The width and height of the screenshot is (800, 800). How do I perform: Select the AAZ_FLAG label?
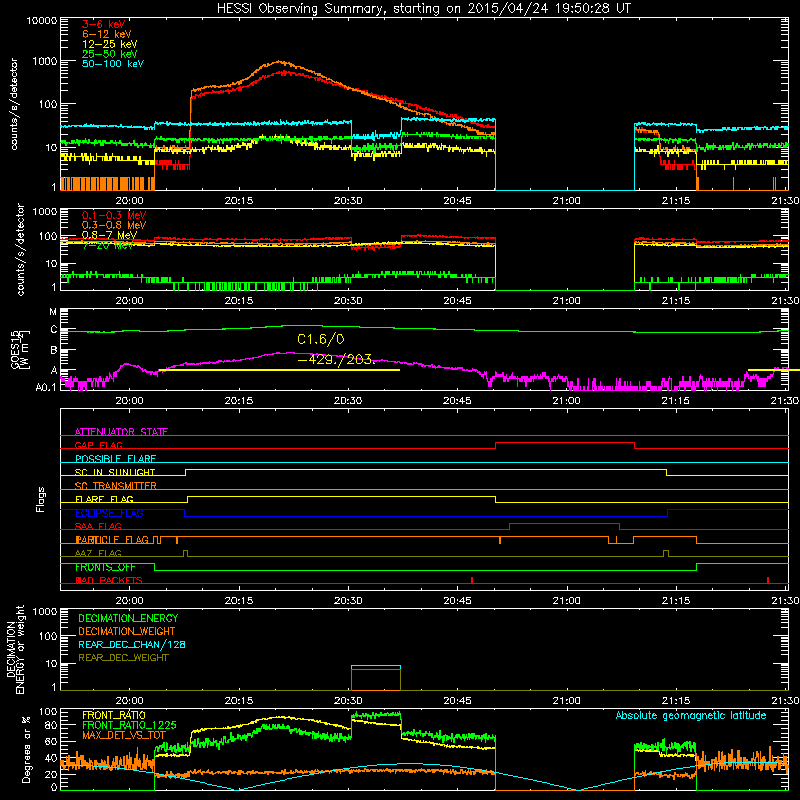(x=98, y=553)
